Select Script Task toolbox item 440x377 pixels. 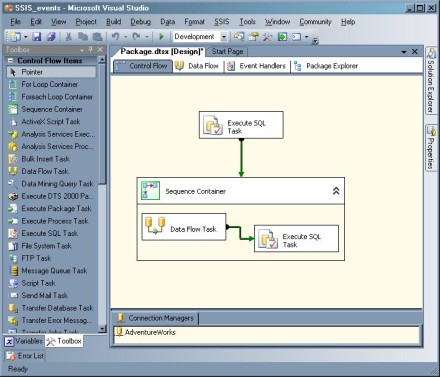[38, 283]
